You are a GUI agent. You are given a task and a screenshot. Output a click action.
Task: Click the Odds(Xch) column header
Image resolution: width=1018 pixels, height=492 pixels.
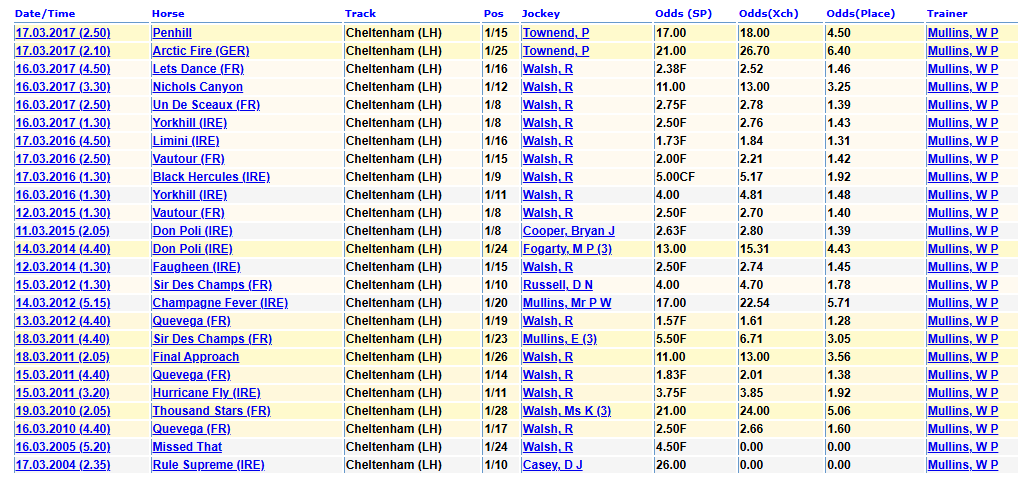(x=769, y=14)
